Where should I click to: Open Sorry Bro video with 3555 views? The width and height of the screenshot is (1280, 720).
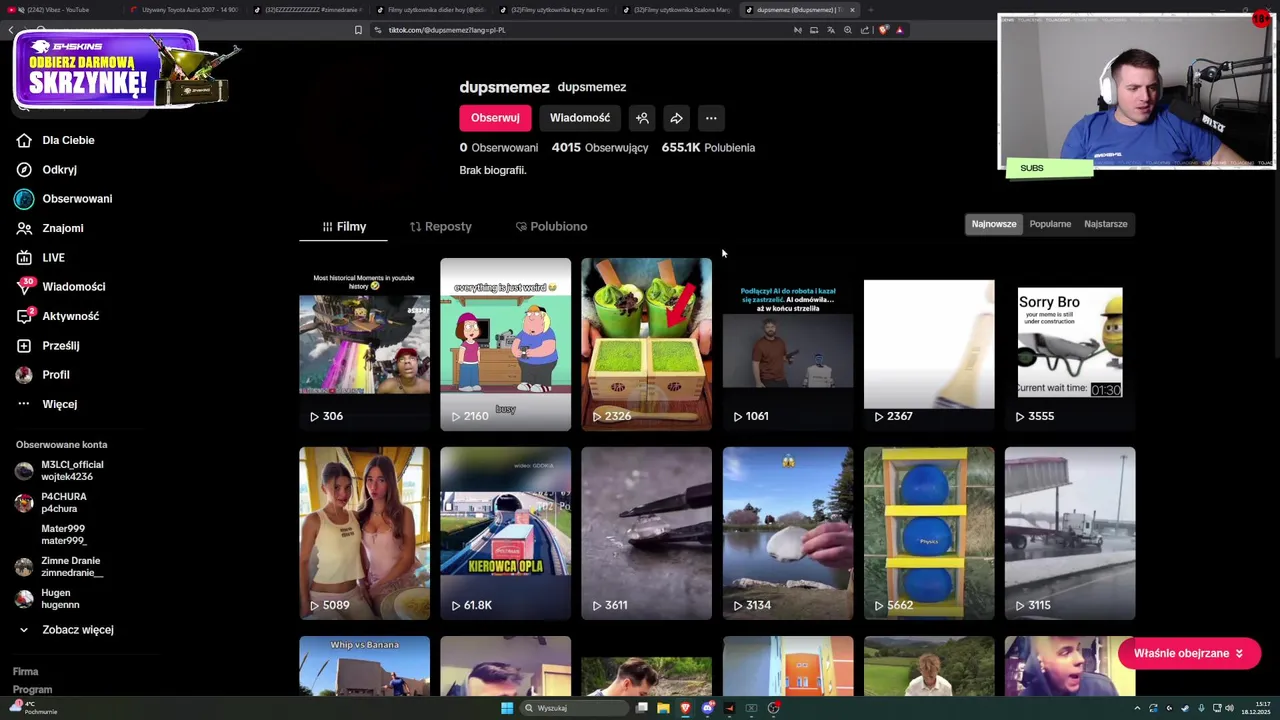click(x=1070, y=345)
